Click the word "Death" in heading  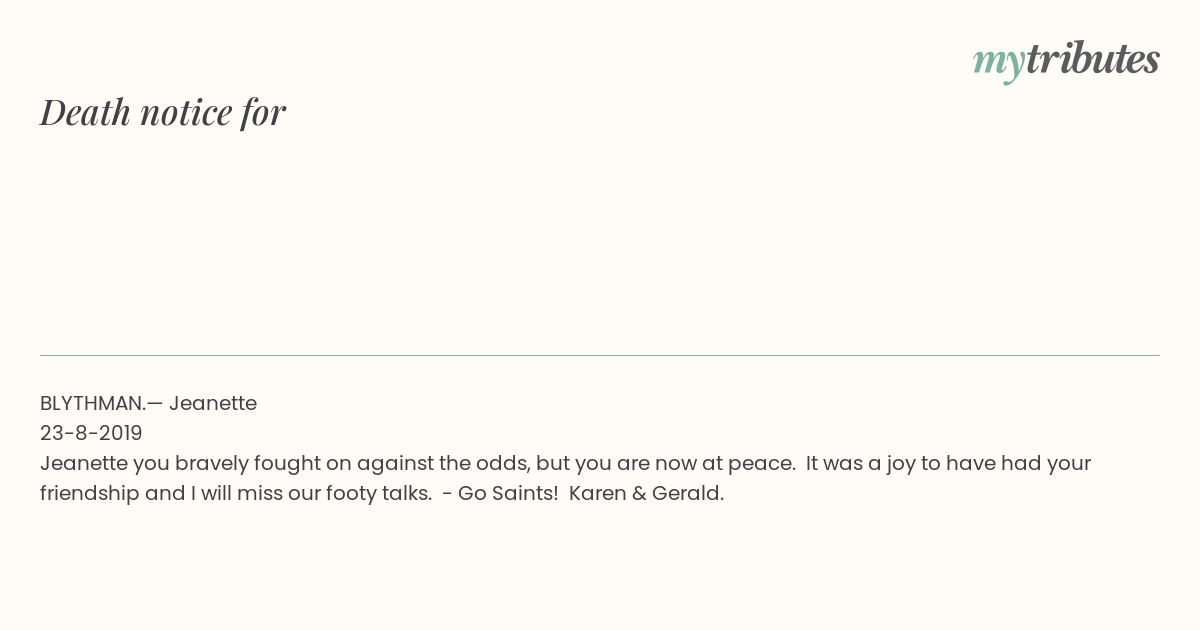(x=85, y=112)
